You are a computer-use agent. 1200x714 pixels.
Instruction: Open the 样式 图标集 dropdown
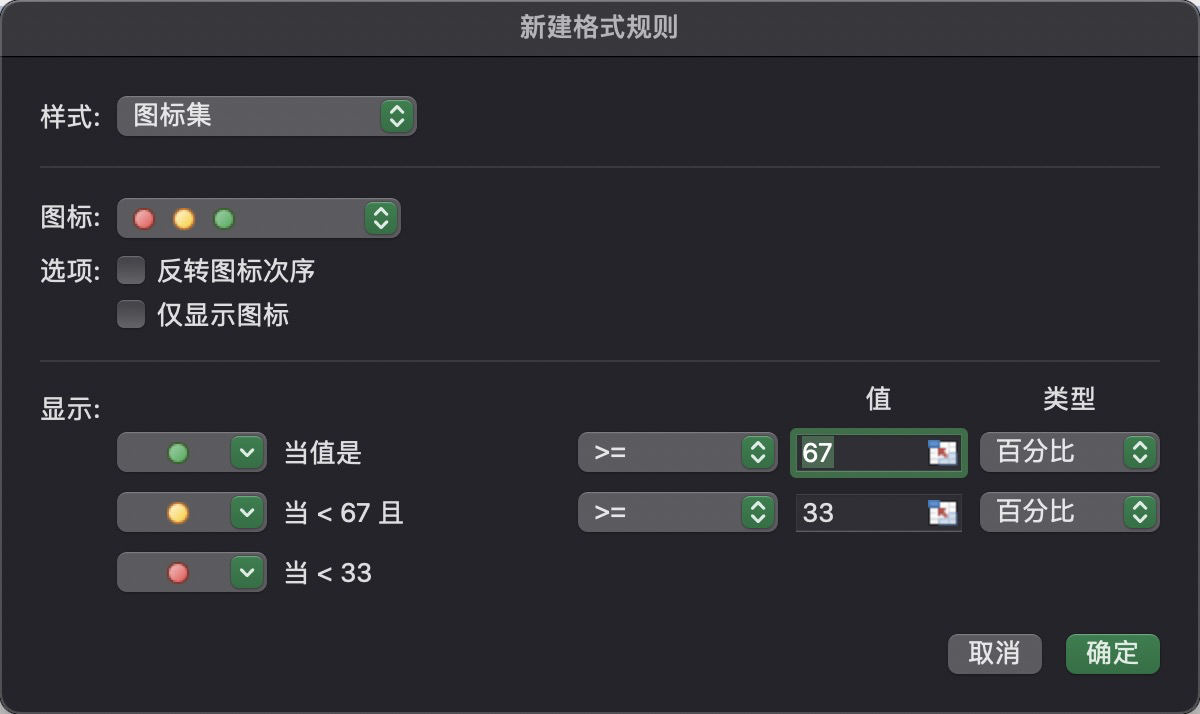point(266,116)
